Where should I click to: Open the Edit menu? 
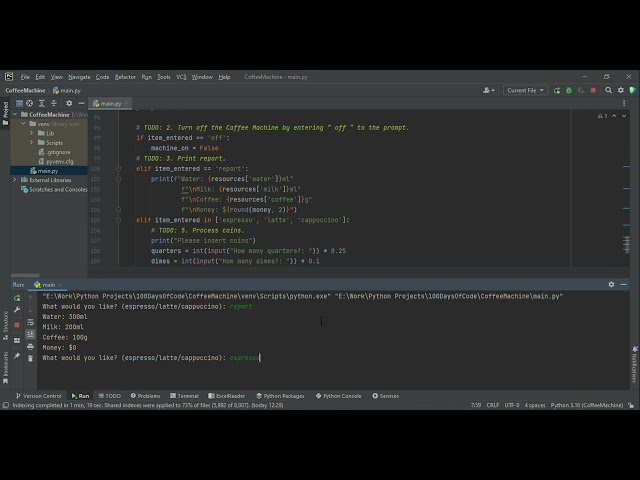[x=40, y=77]
